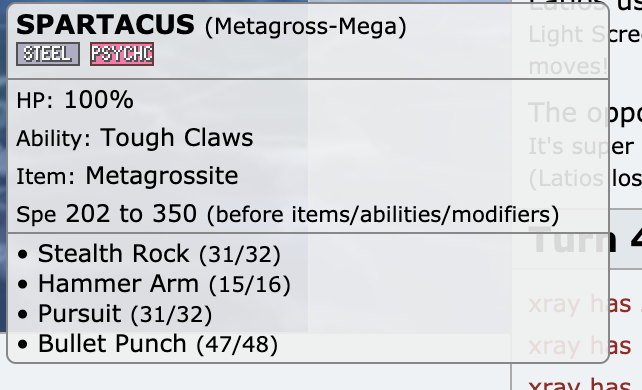The width and height of the screenshot is (642, 390).
Task: Click the Metagrossite item text
Action: point(162,176)
